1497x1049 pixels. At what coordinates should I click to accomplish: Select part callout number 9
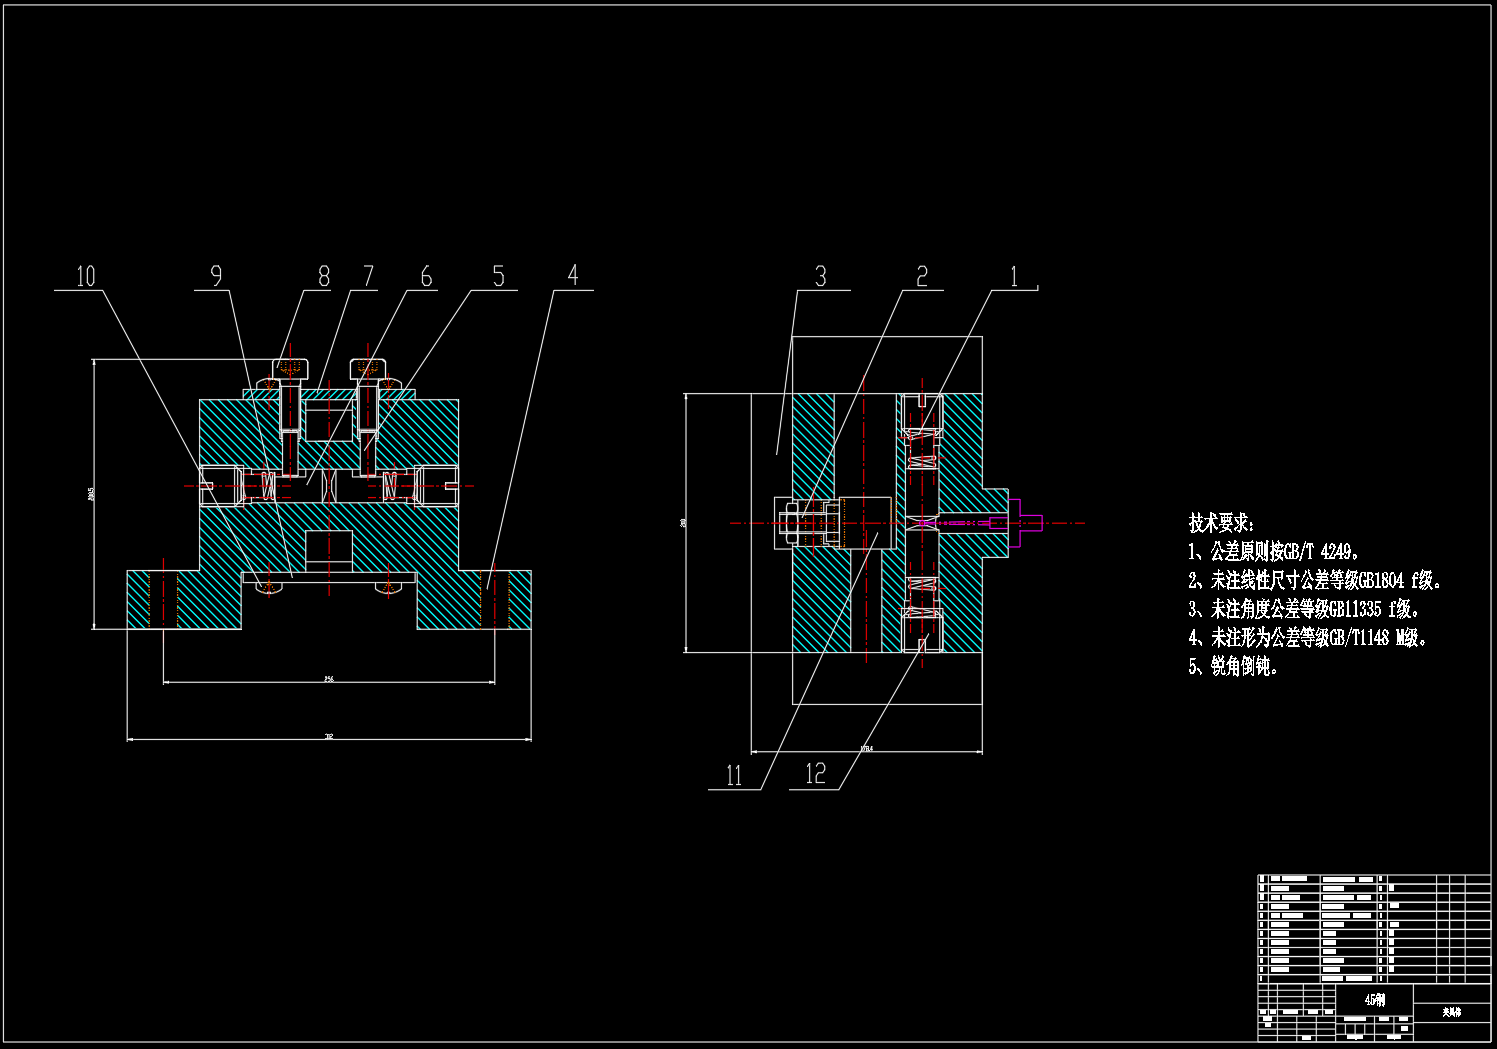coord(216,276)
